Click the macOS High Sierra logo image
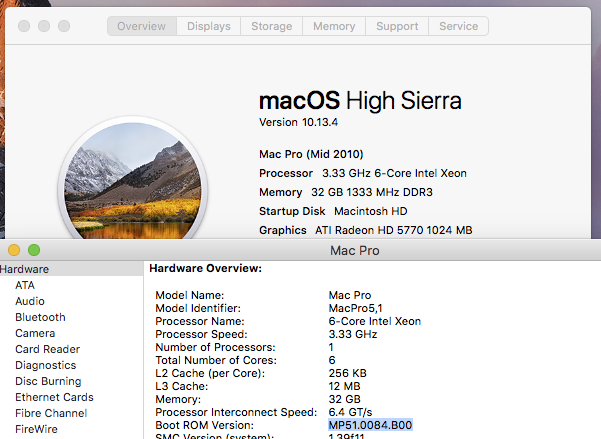 coord(133,178)
